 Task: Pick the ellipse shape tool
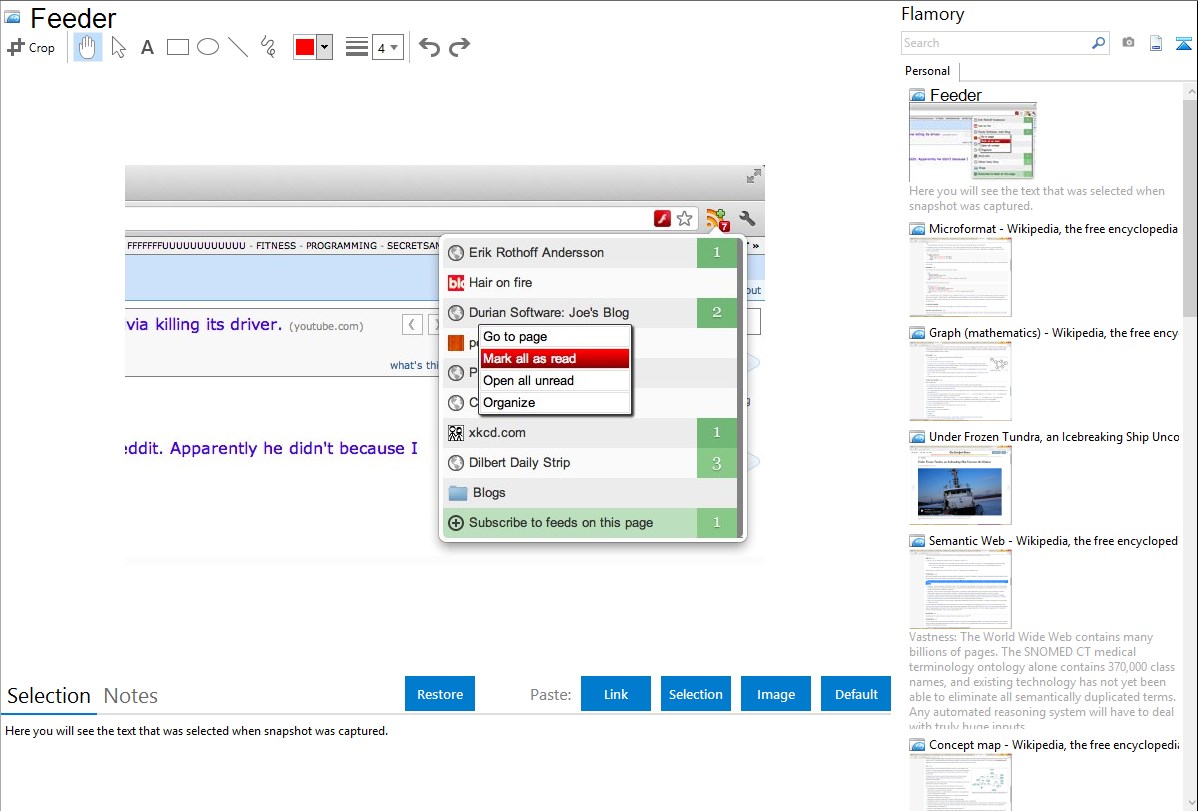[208, 47]
